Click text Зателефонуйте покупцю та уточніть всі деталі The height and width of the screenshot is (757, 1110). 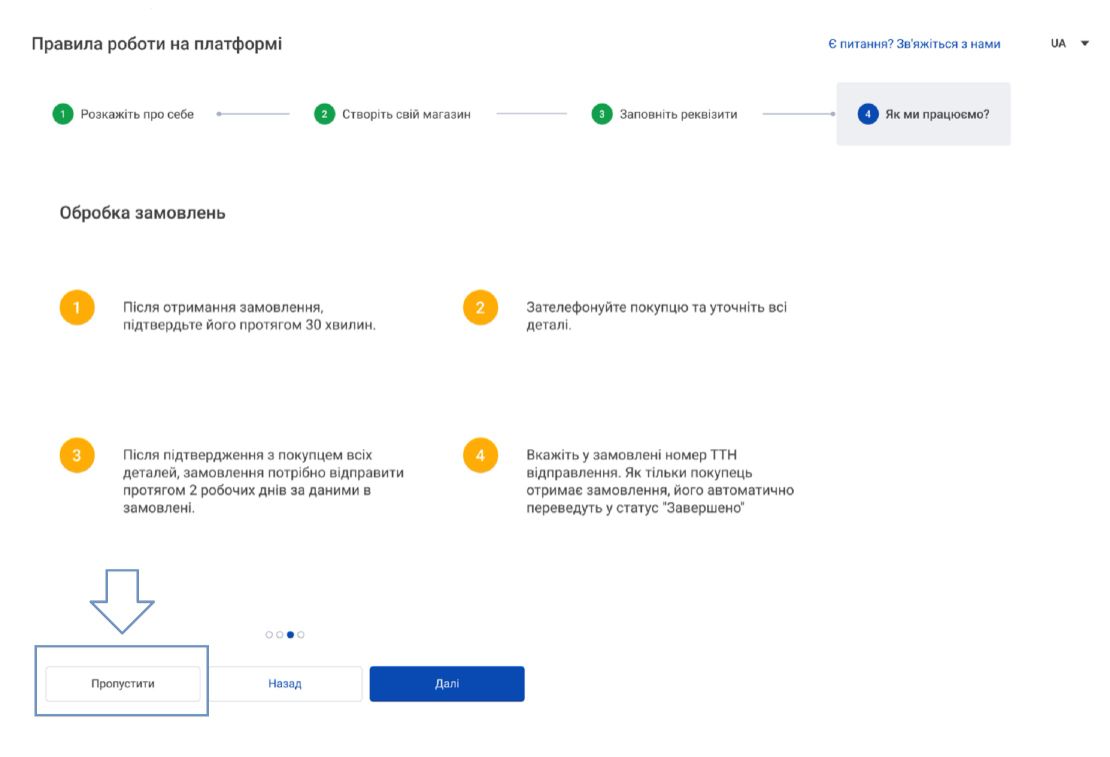tap(656, 316)
